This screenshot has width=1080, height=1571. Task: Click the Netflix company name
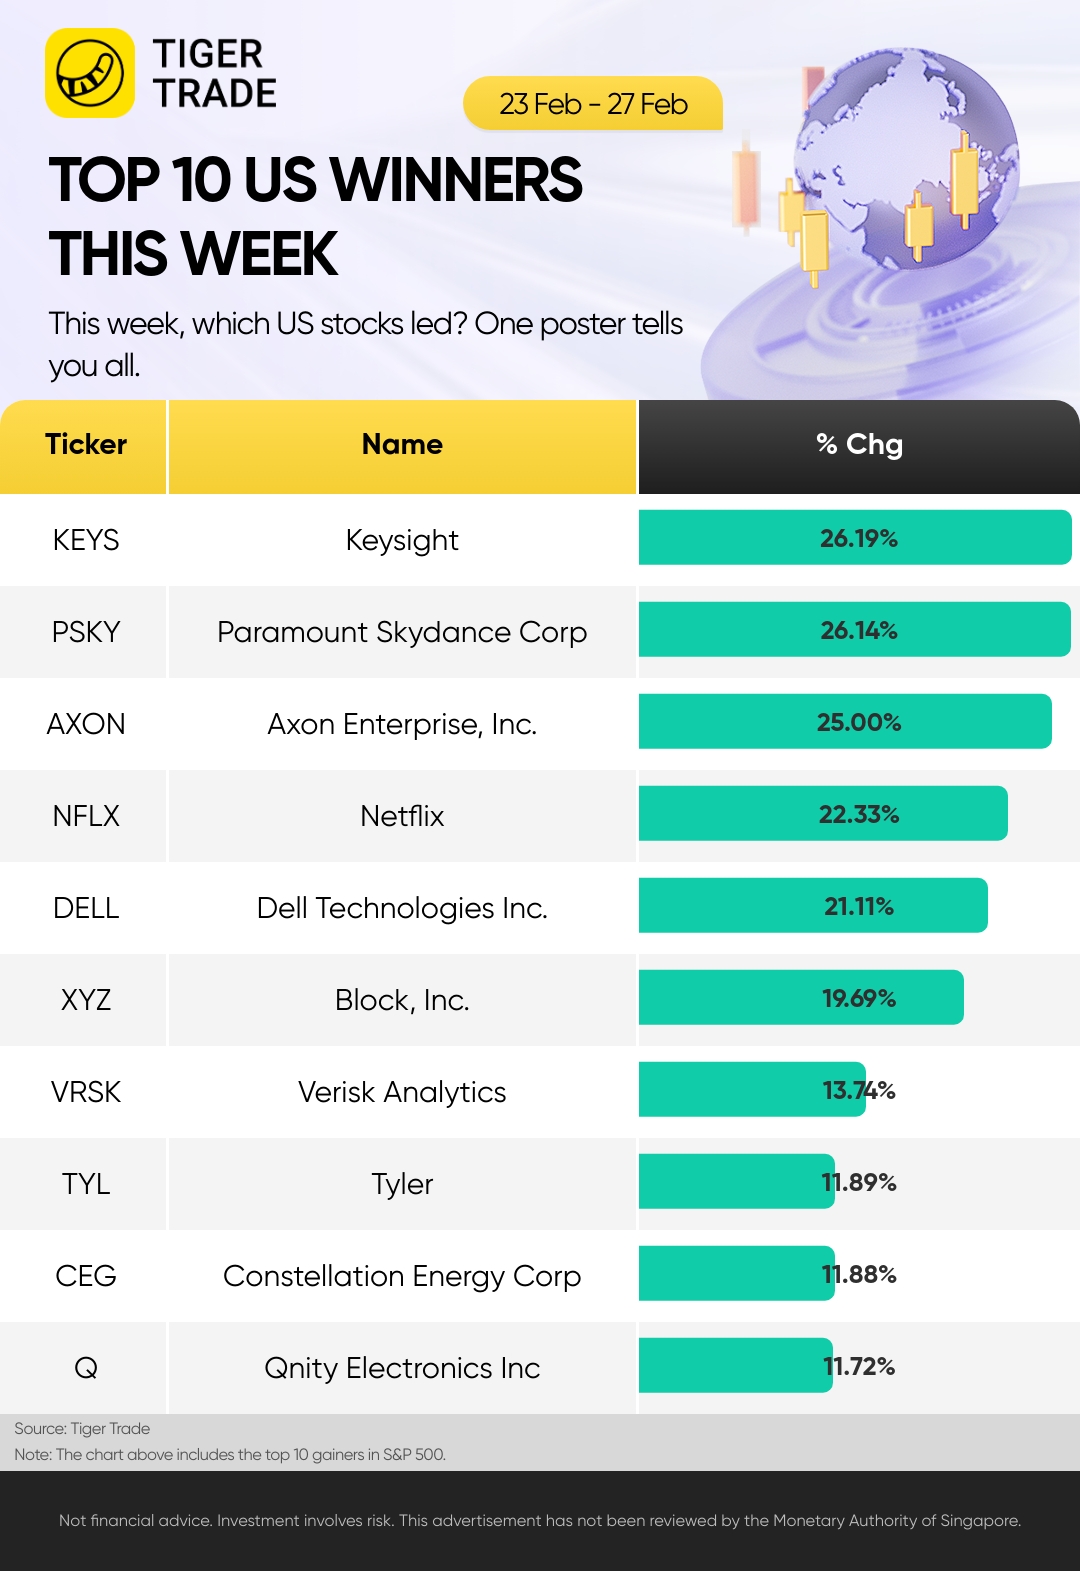402,816
